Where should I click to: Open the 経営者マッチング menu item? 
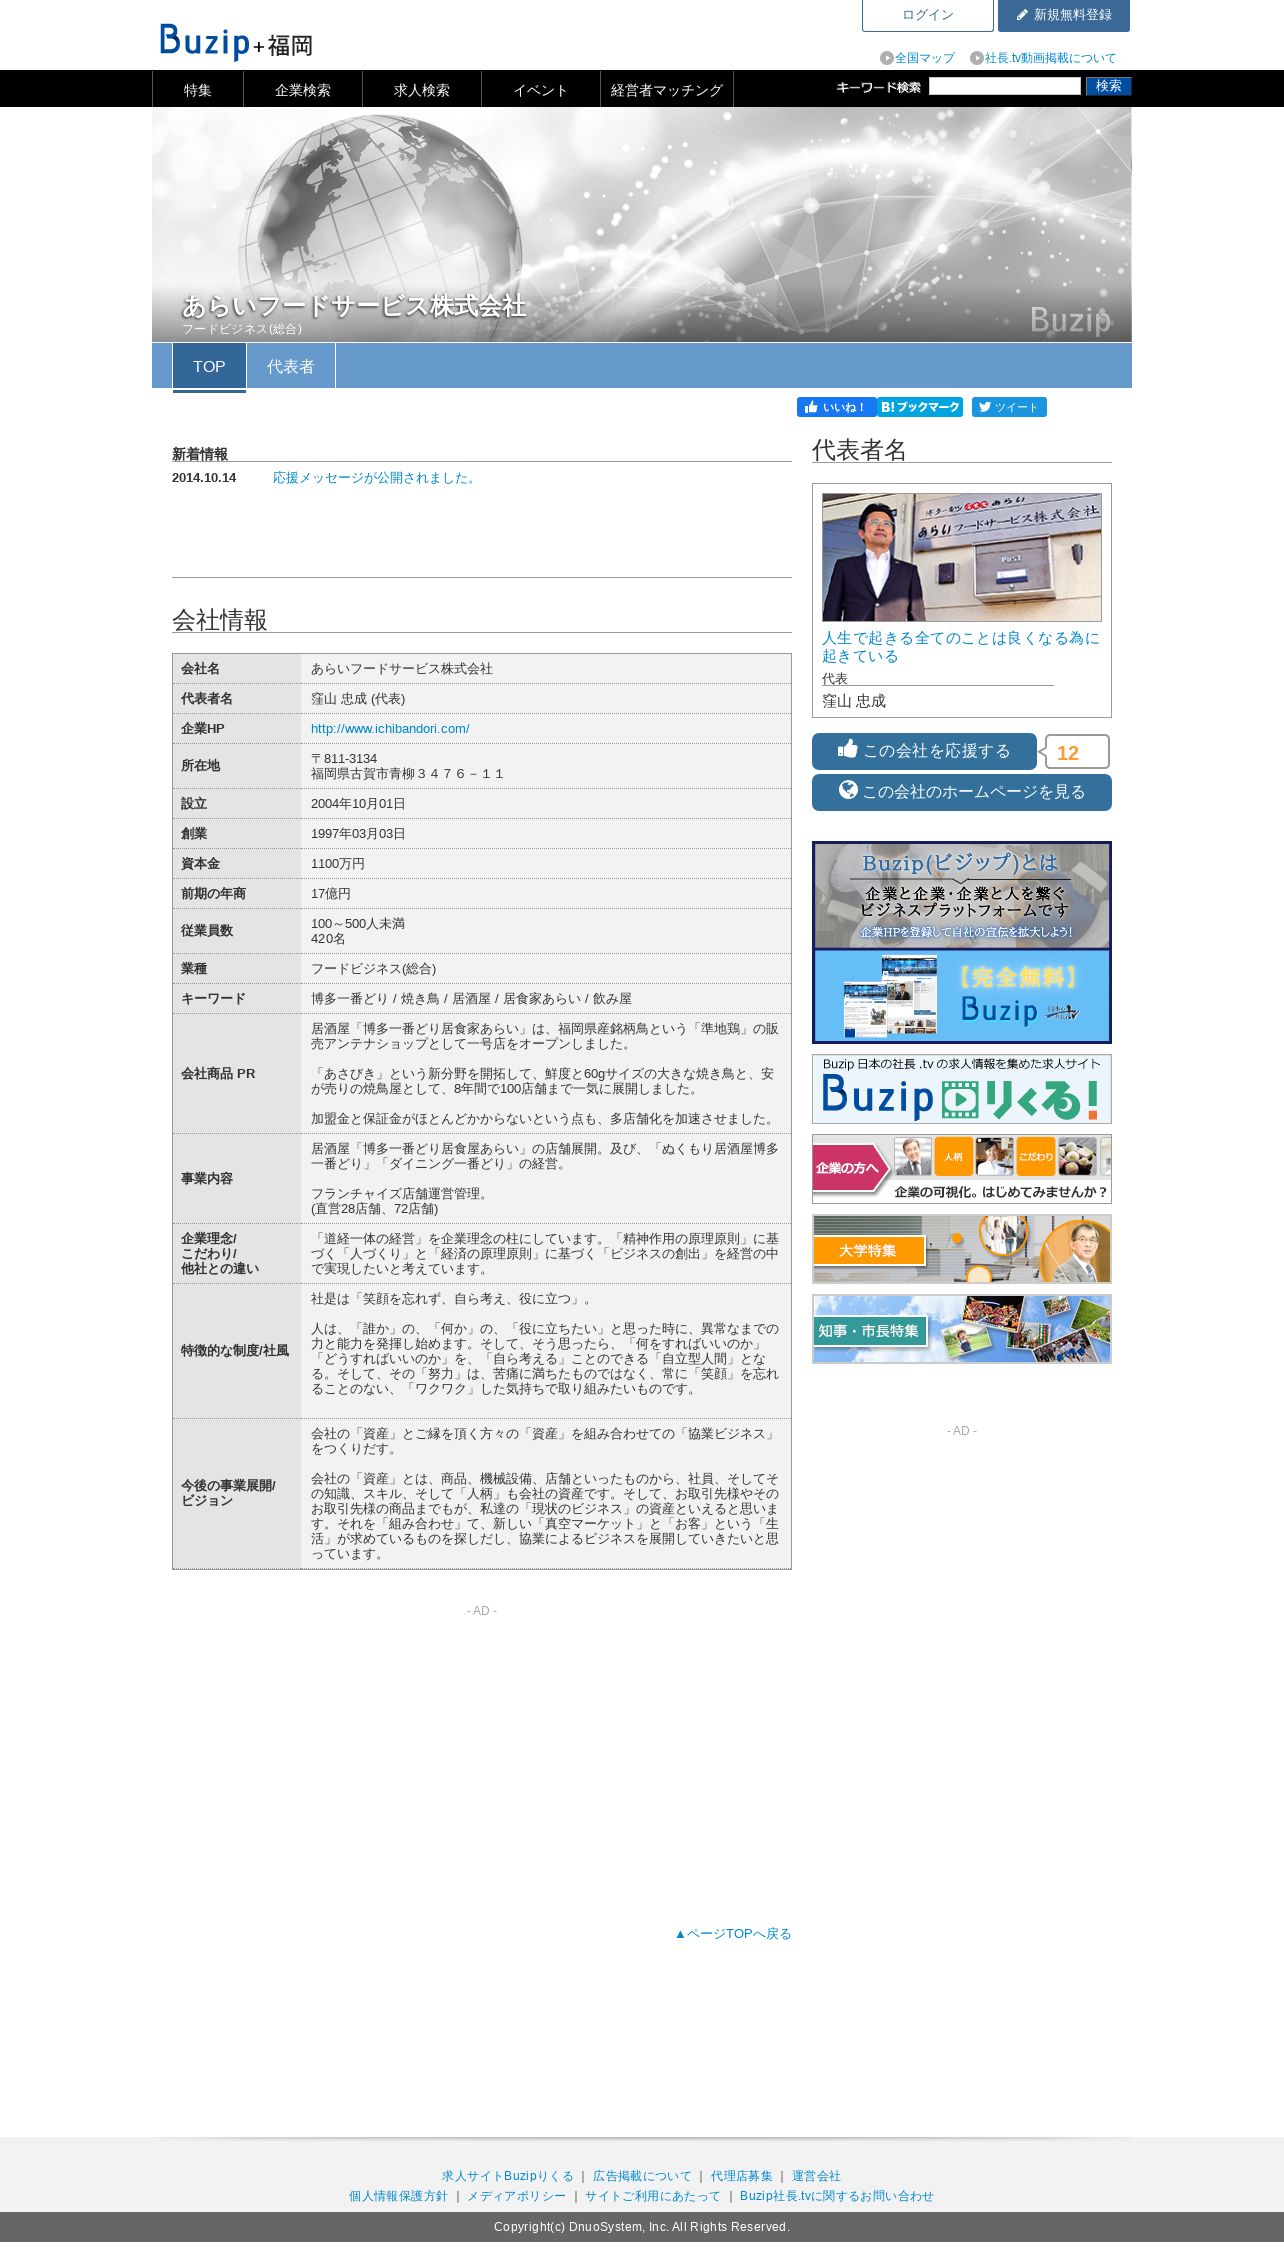tap(667, 90)
